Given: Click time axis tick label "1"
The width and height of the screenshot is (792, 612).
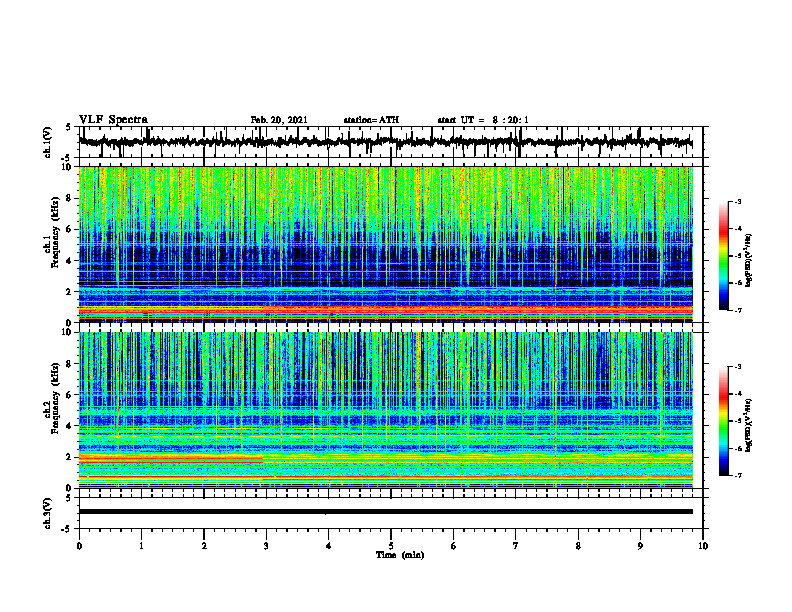Looking at the screenshot, I should pyautogui.click(x=141, y=546).
